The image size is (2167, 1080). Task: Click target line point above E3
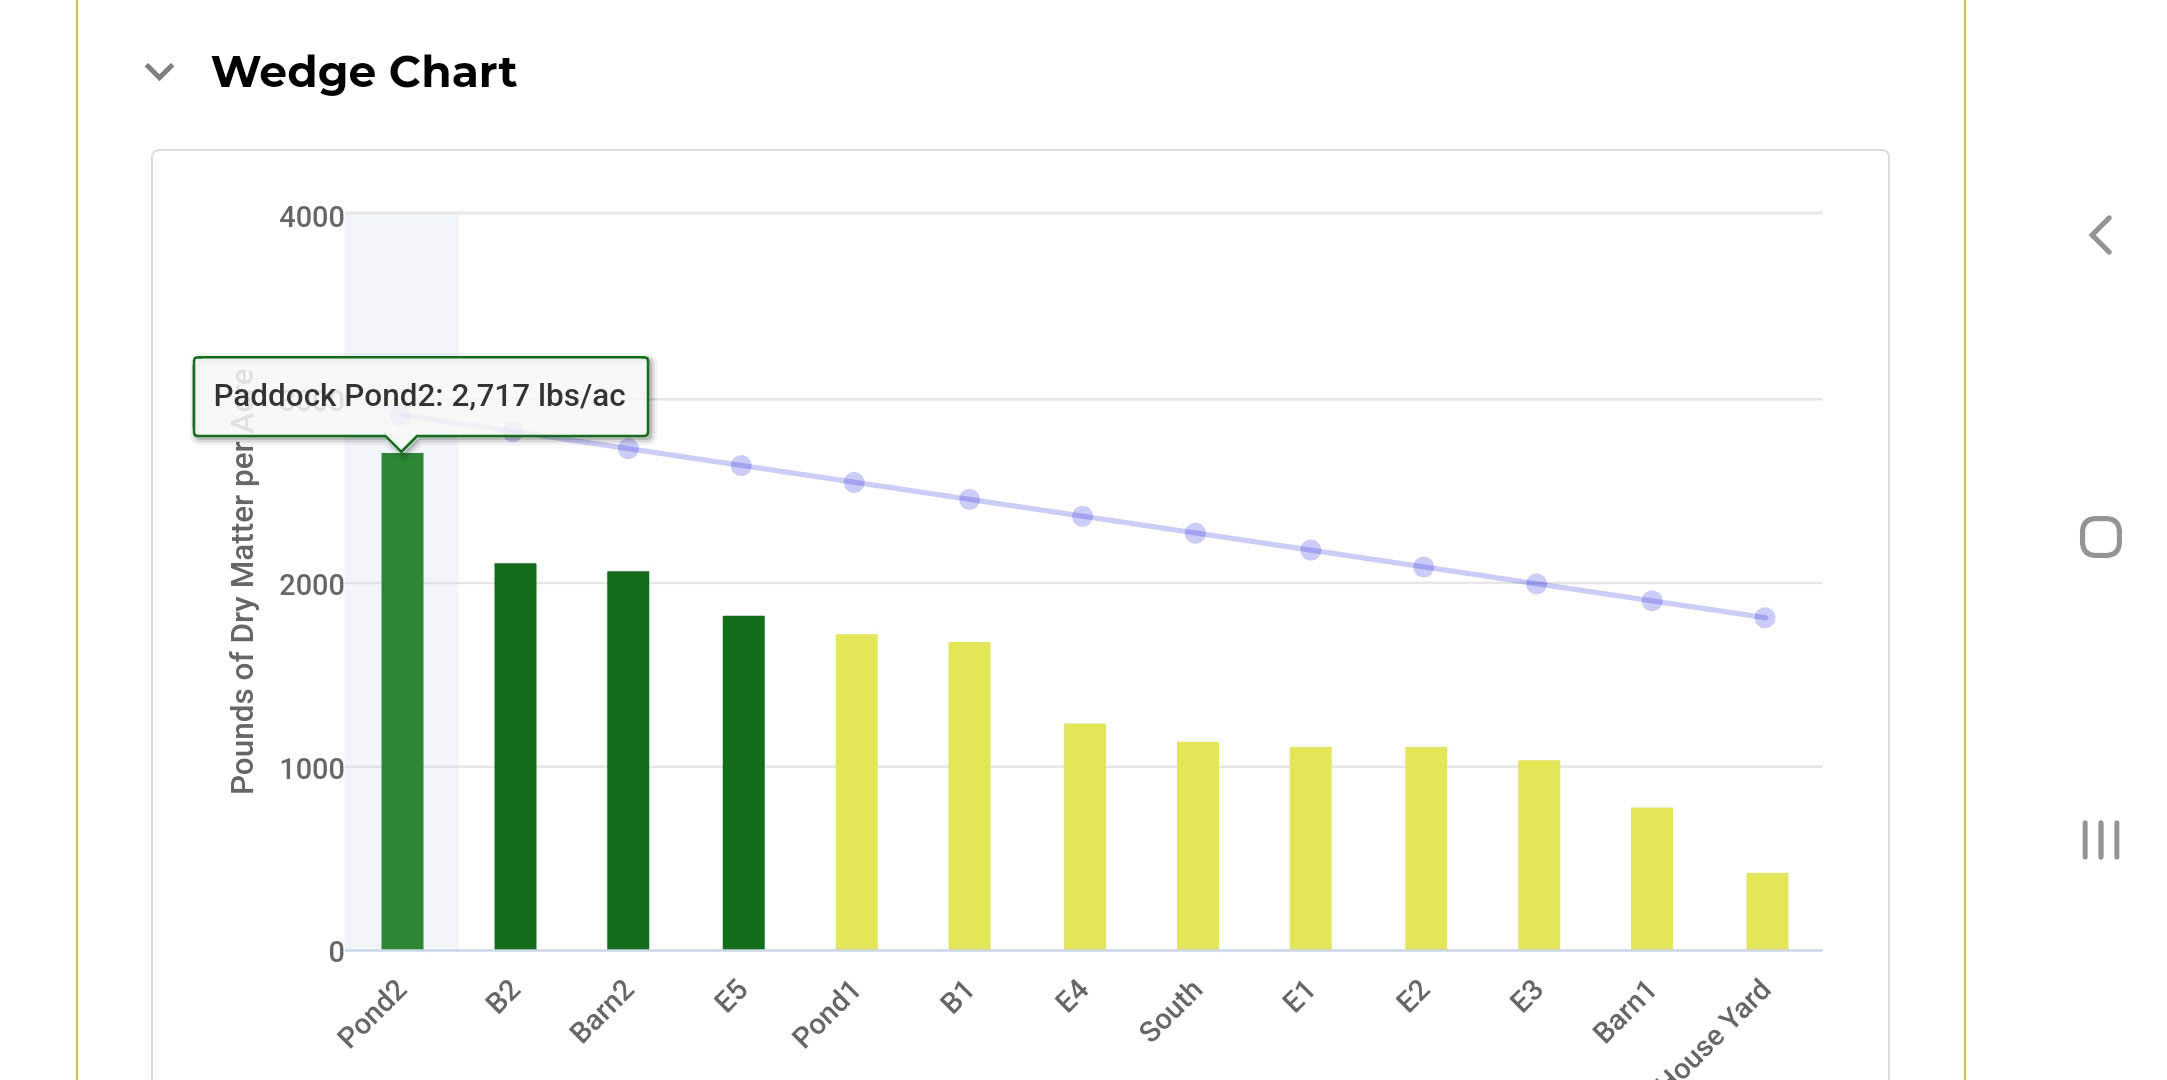(1537, 584)
